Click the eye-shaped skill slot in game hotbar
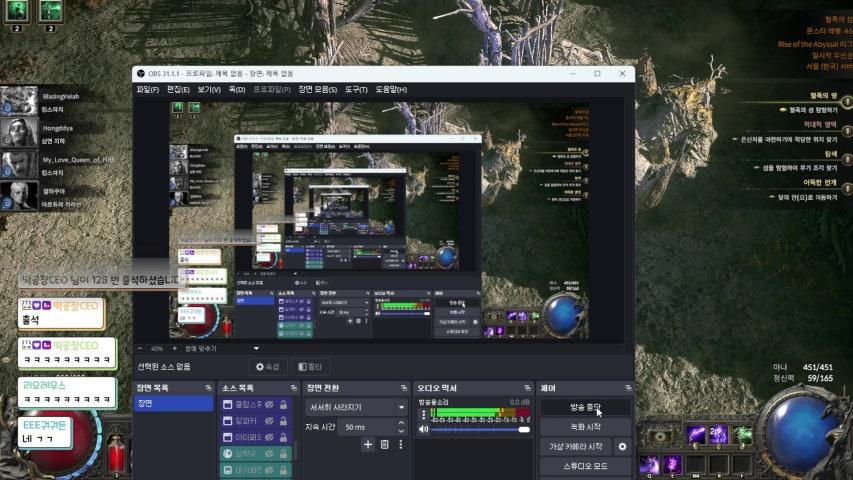Image resolution: width=853 pixels, height=480 pixels. 660,436
